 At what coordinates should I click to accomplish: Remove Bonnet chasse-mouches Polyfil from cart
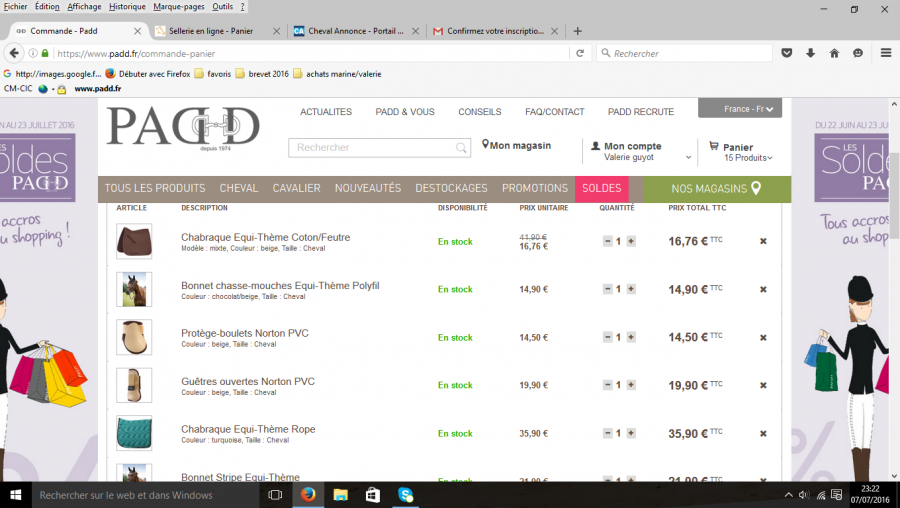[x=763, y=289]
